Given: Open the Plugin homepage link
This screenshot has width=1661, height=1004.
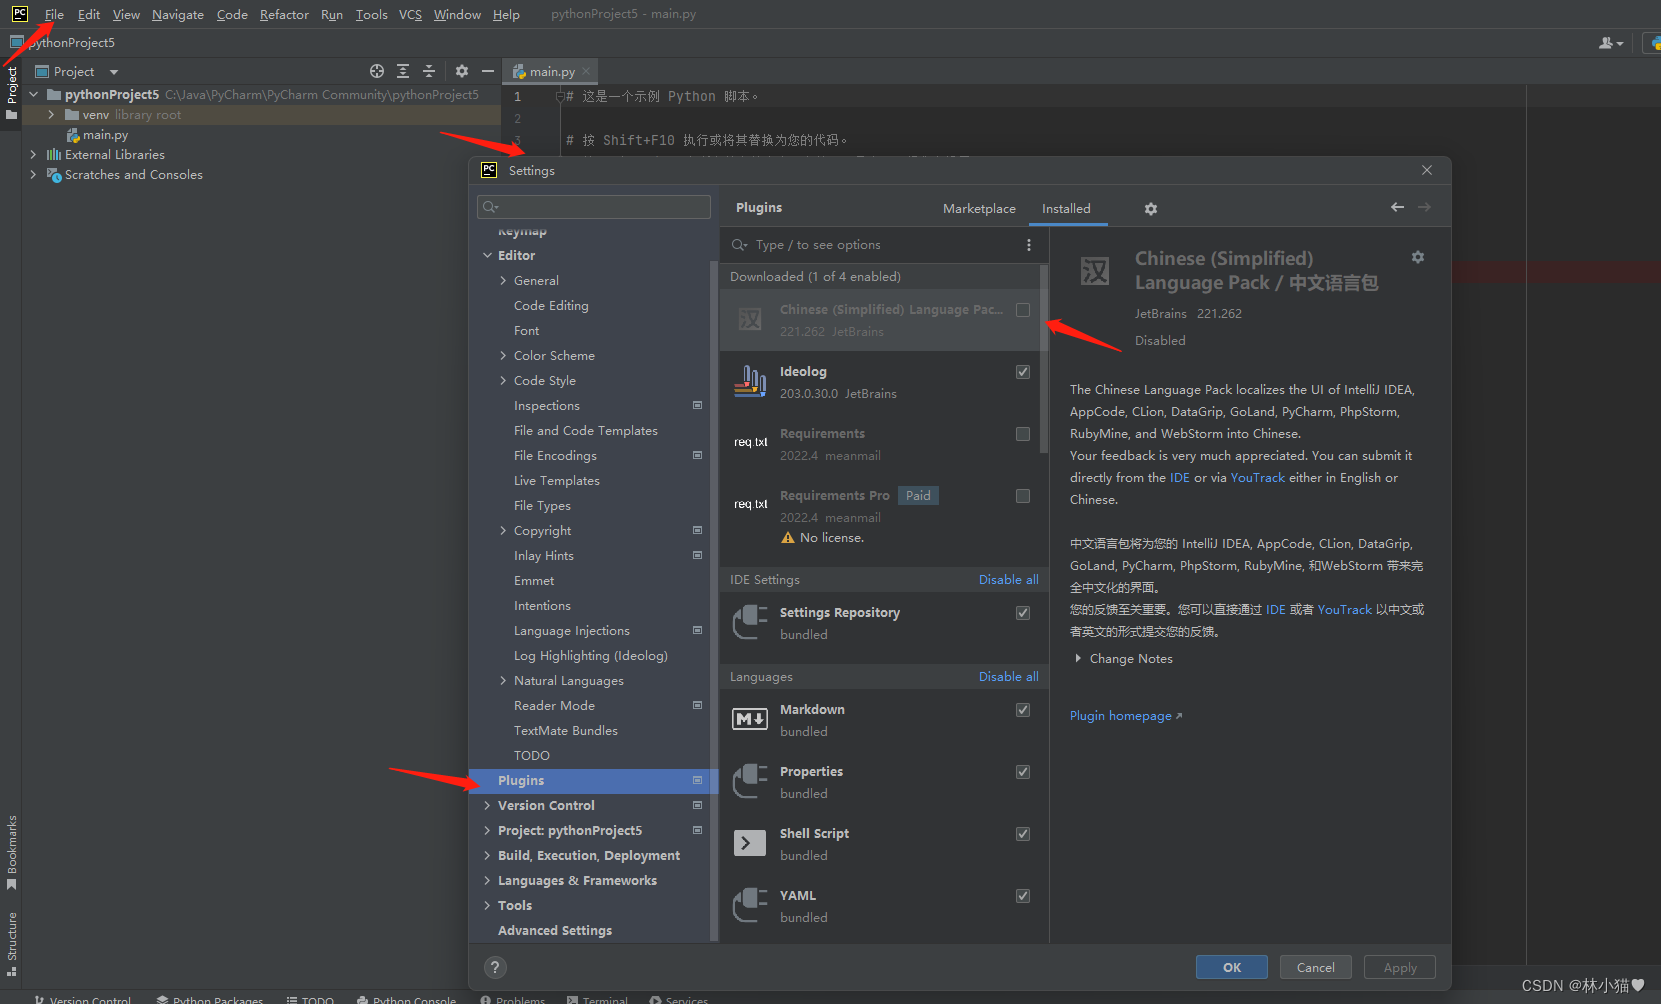Looking at the screenshot, I should (x=1126, y=716).
